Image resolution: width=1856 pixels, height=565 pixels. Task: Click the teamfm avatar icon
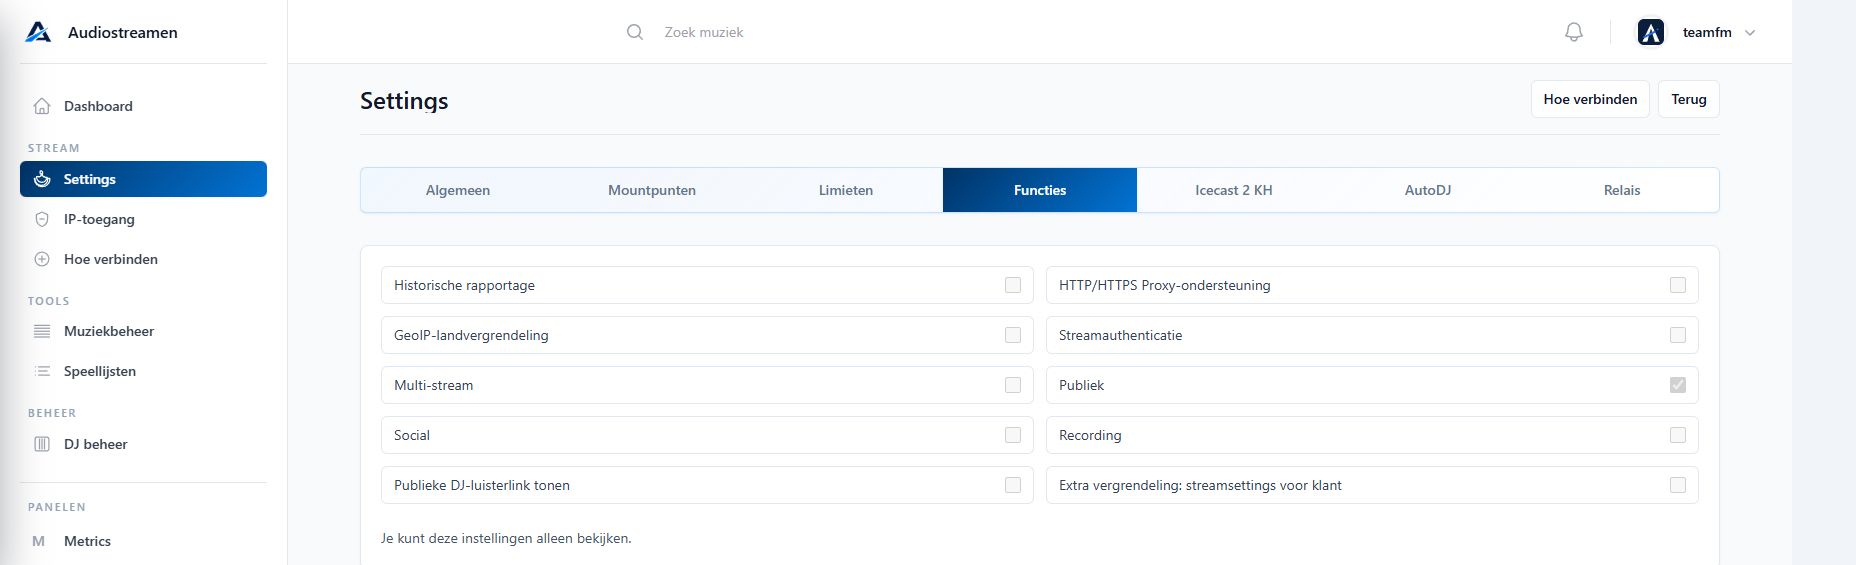1651,32
